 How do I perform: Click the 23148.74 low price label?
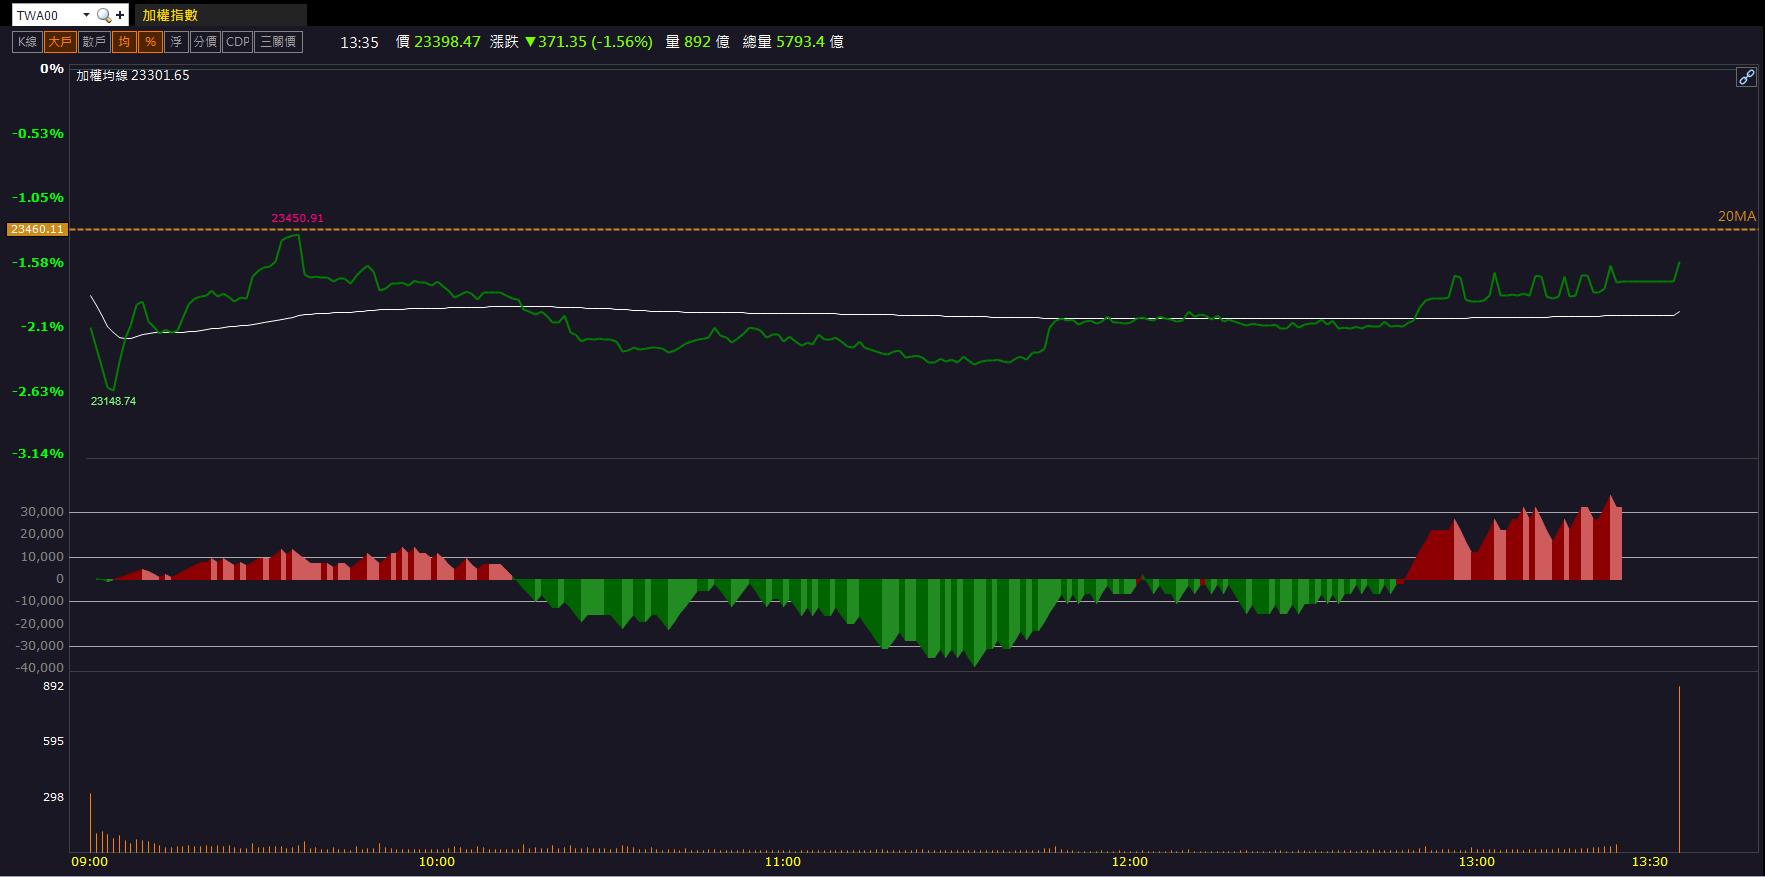pyautogui.click(x=113, y=401)
